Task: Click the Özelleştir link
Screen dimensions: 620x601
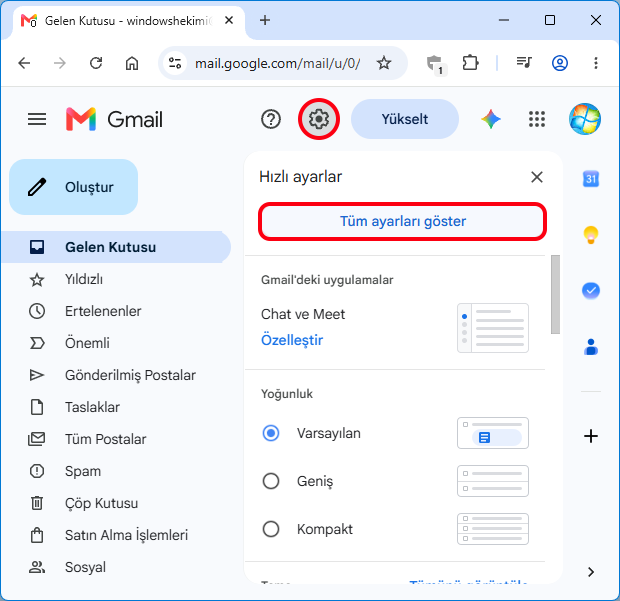Action: tap(292, 340)
